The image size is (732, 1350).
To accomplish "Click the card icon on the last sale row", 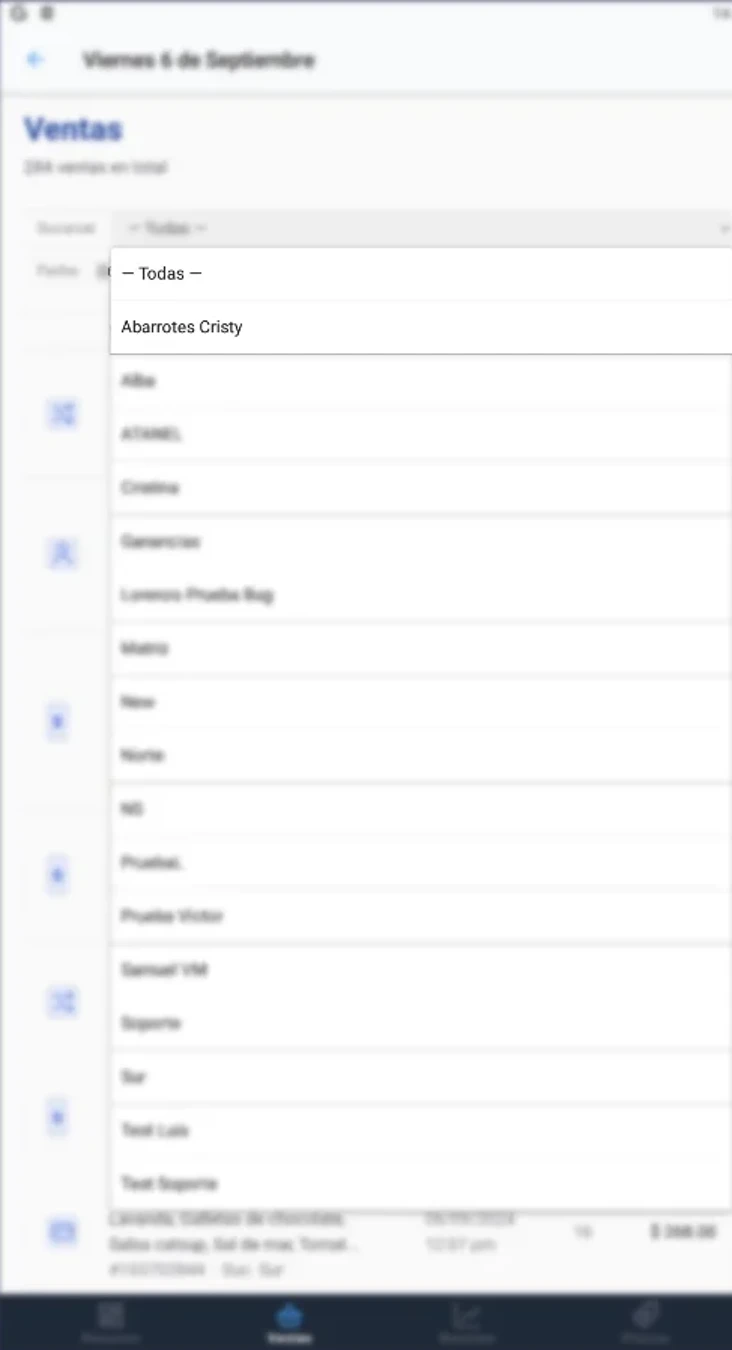I will point(62,1232).
